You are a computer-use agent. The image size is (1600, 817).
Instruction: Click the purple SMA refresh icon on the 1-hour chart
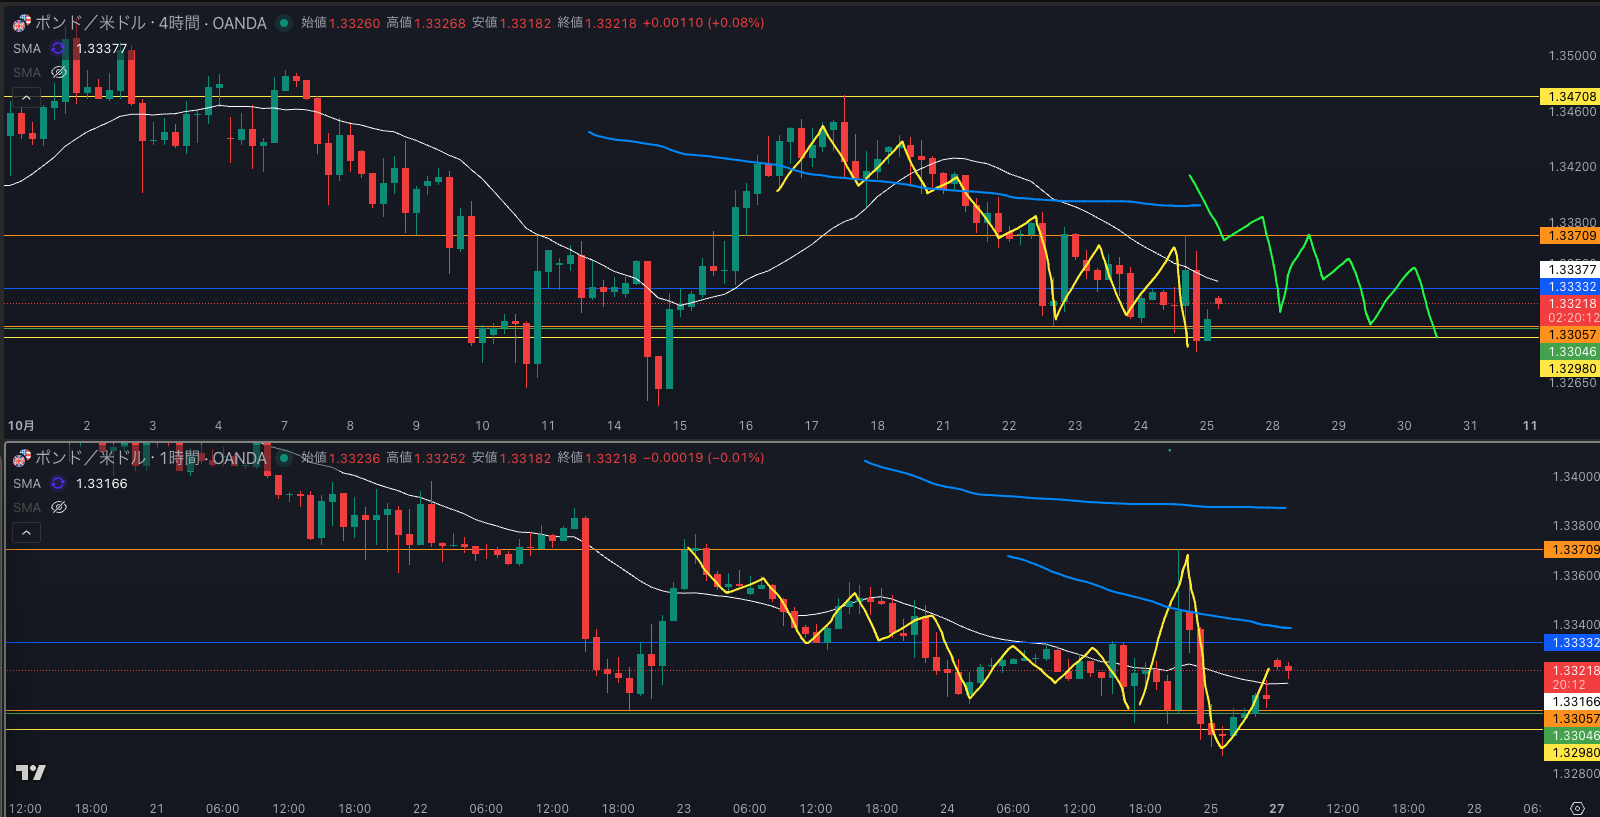tap(58, 483)
